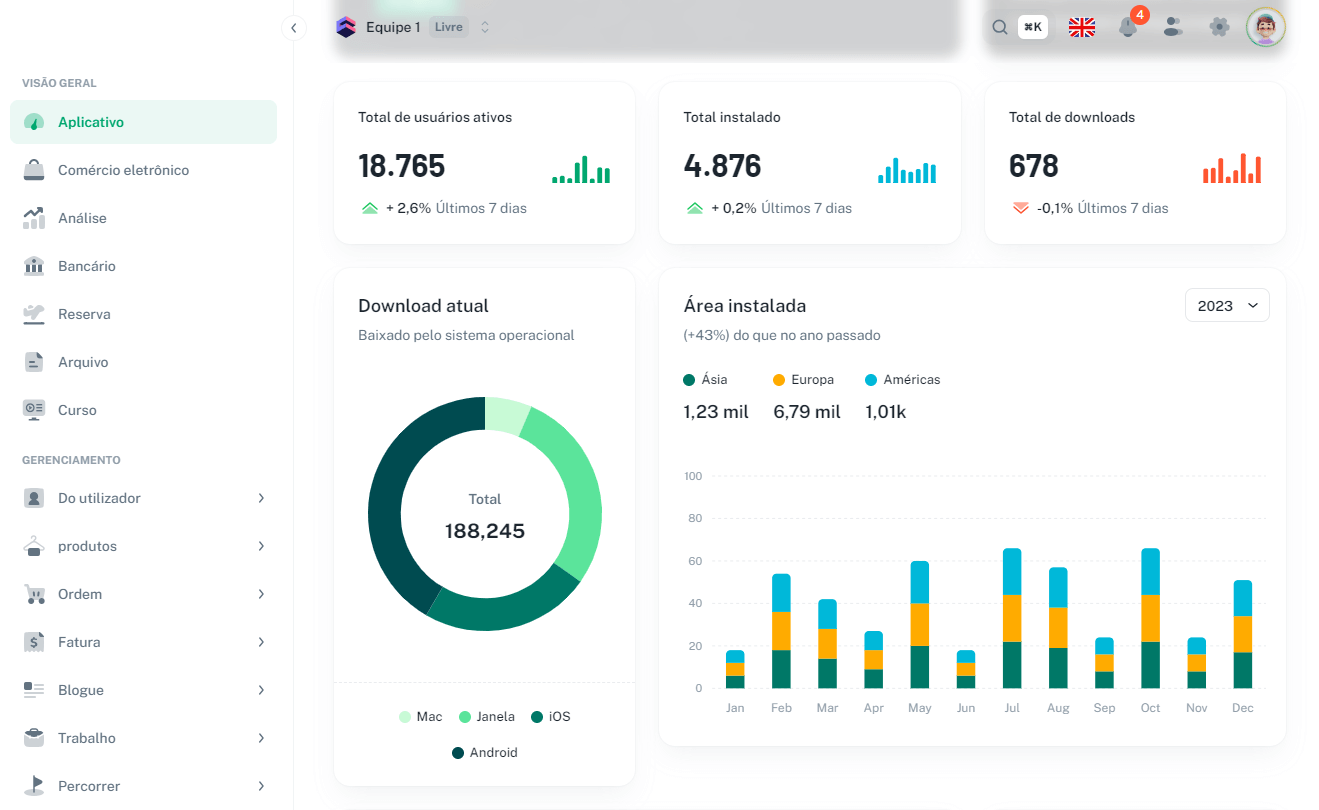Toggle the Android legend item
The width and height of the screenshot is (1319, 810).
pyautogui.click(x=485, y=753)
